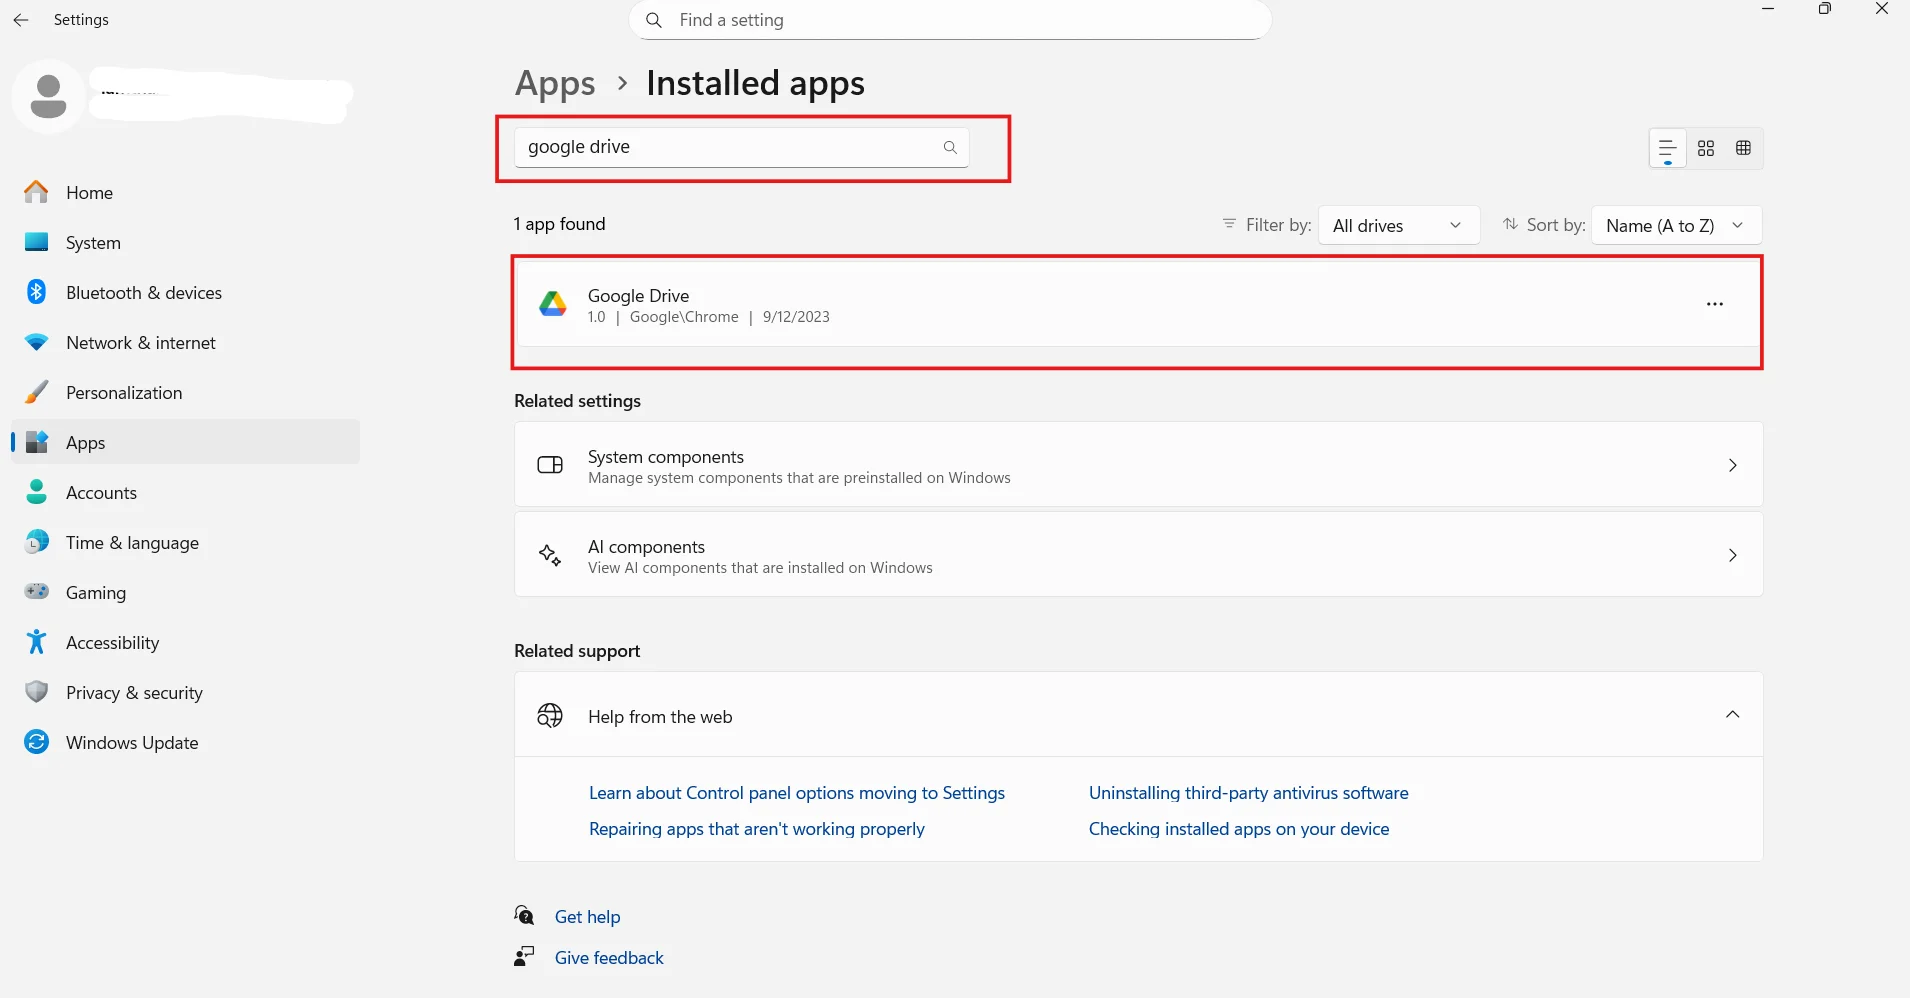Click the back arrow to leave Settings page
The width and height of the screenshot is (1910, 998).
pyautogui.click(x=22, y=19)
